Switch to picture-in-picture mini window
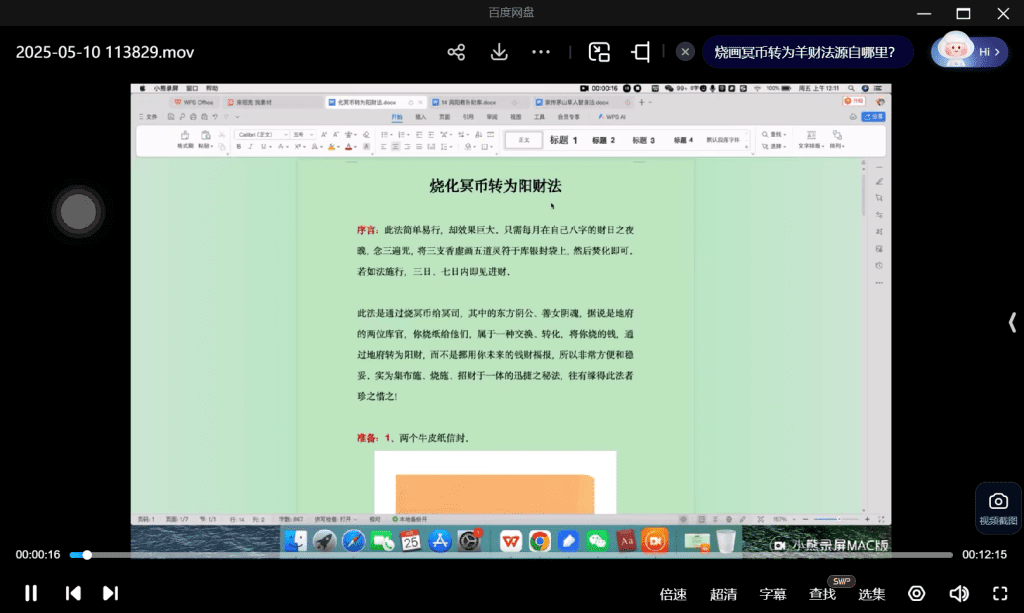This screenshot has height=613, width=1024. pos(599,52)
